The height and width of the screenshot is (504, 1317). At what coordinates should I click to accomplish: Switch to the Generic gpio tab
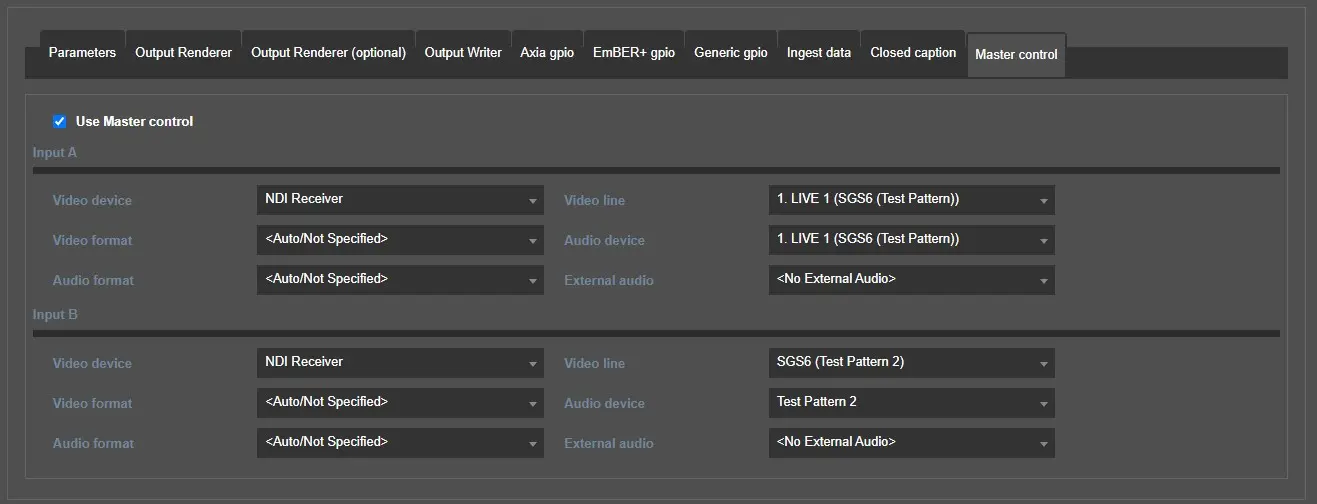[x=730, y=53]
